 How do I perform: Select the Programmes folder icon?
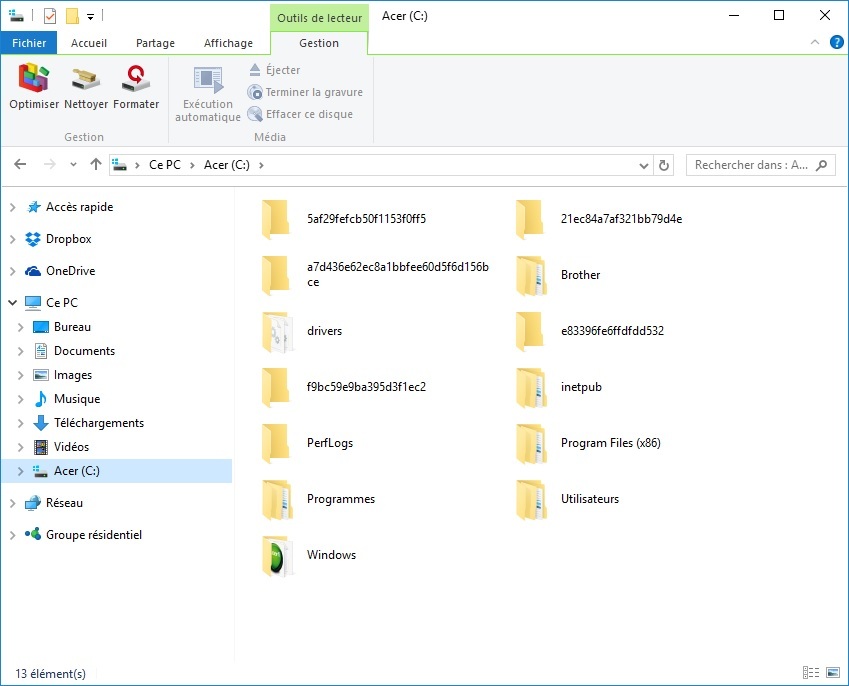pyautogui.click(x=277, y=500)
